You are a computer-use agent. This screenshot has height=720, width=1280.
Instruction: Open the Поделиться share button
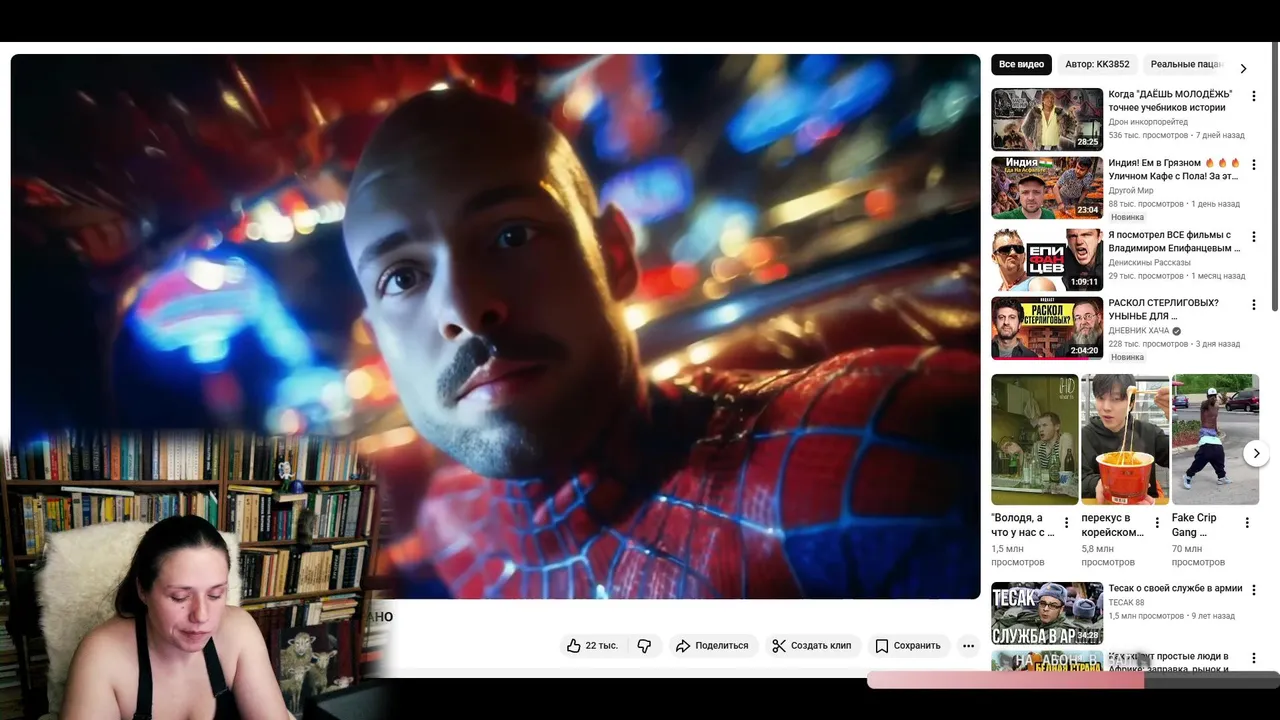tap(712, 646)
